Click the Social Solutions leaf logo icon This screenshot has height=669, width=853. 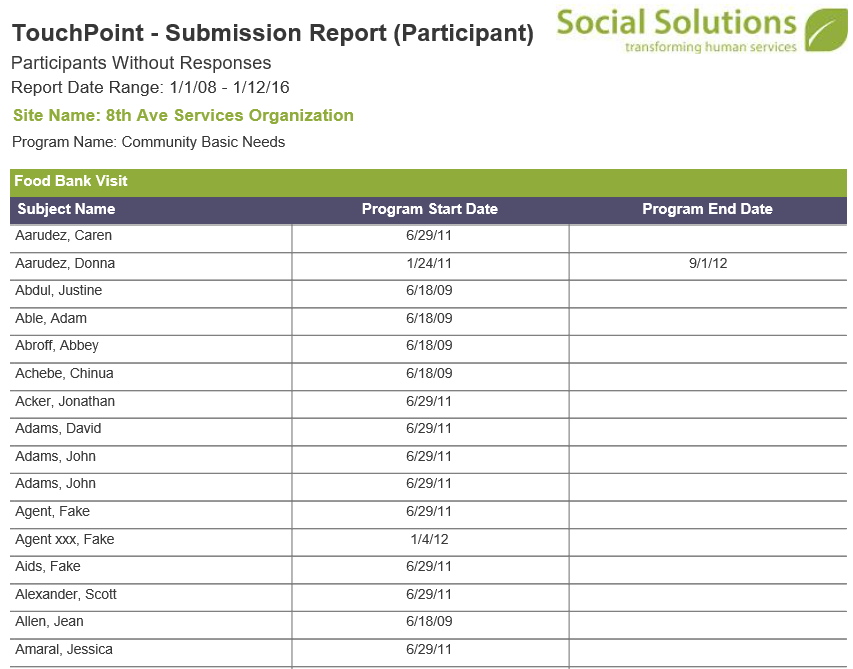825,30
